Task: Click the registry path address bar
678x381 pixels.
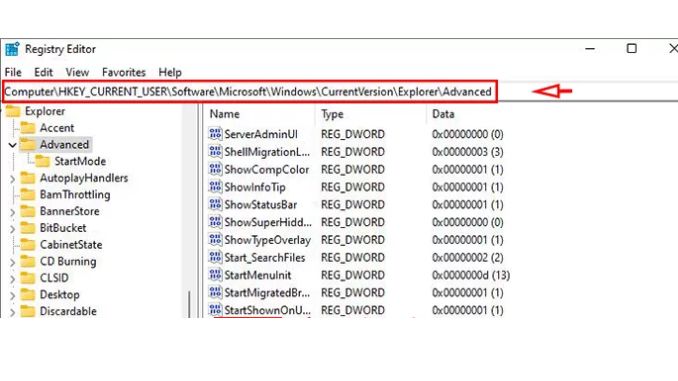Action: [250, 92]
